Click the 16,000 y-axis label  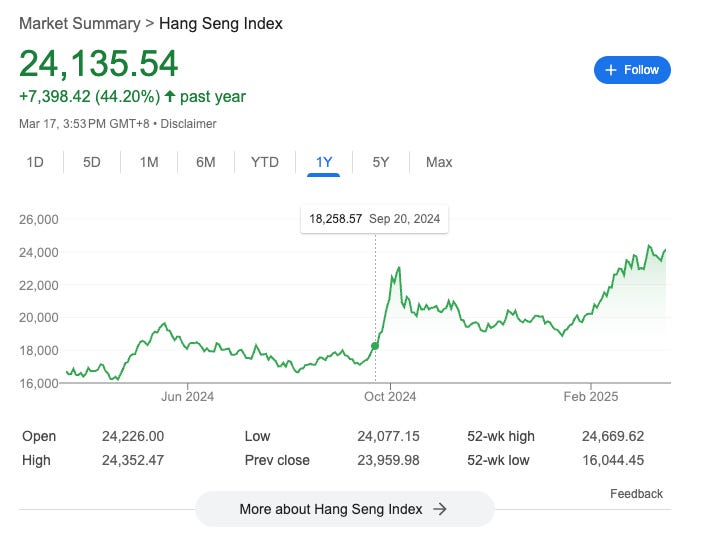[39, 383]
